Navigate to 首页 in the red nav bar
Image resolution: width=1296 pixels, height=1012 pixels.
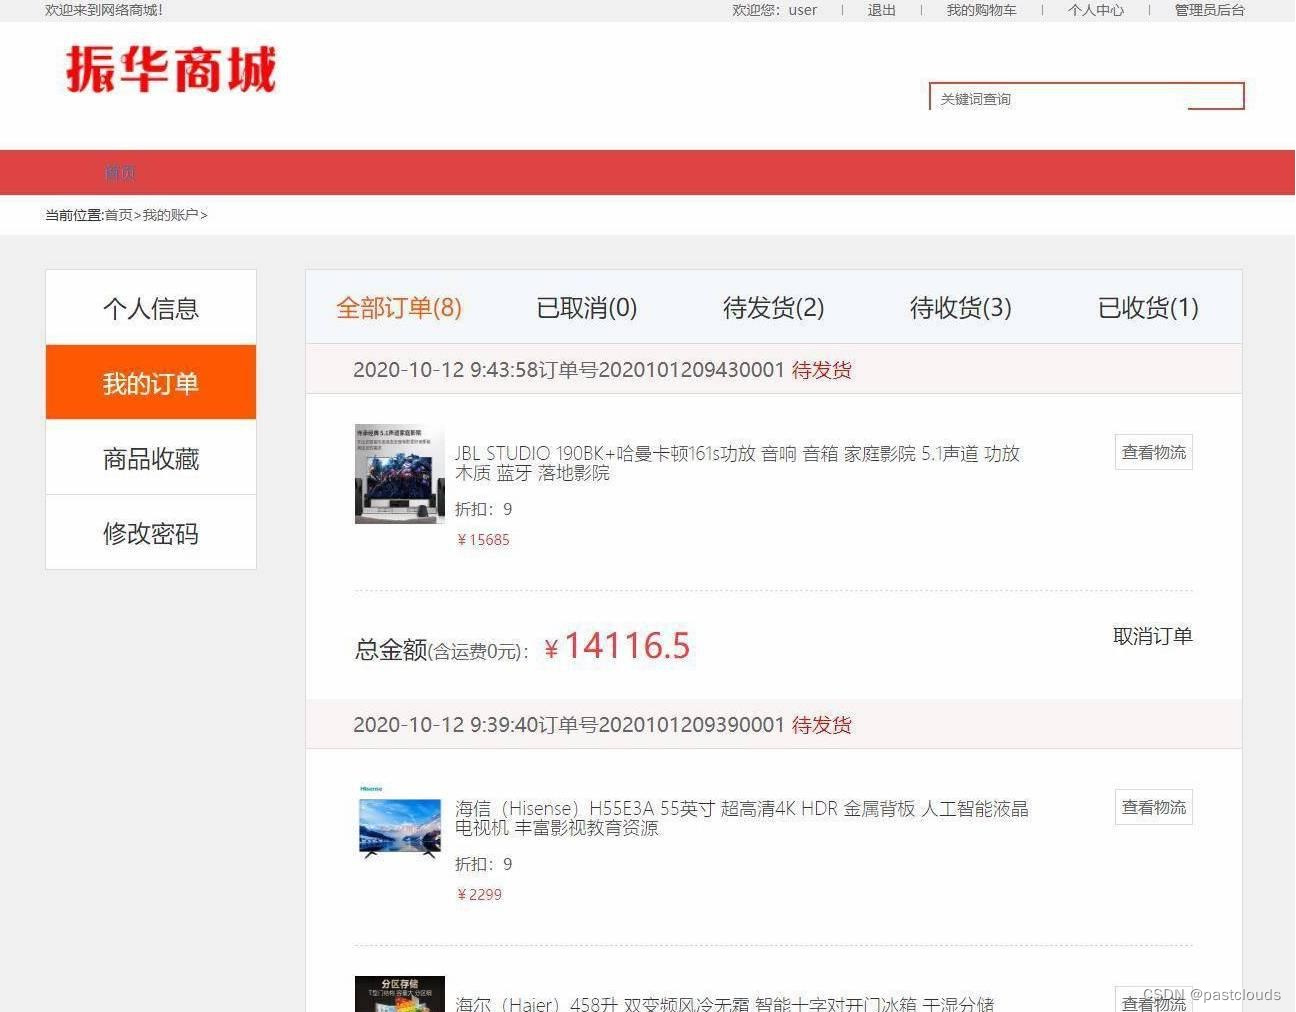pos(120,172)
